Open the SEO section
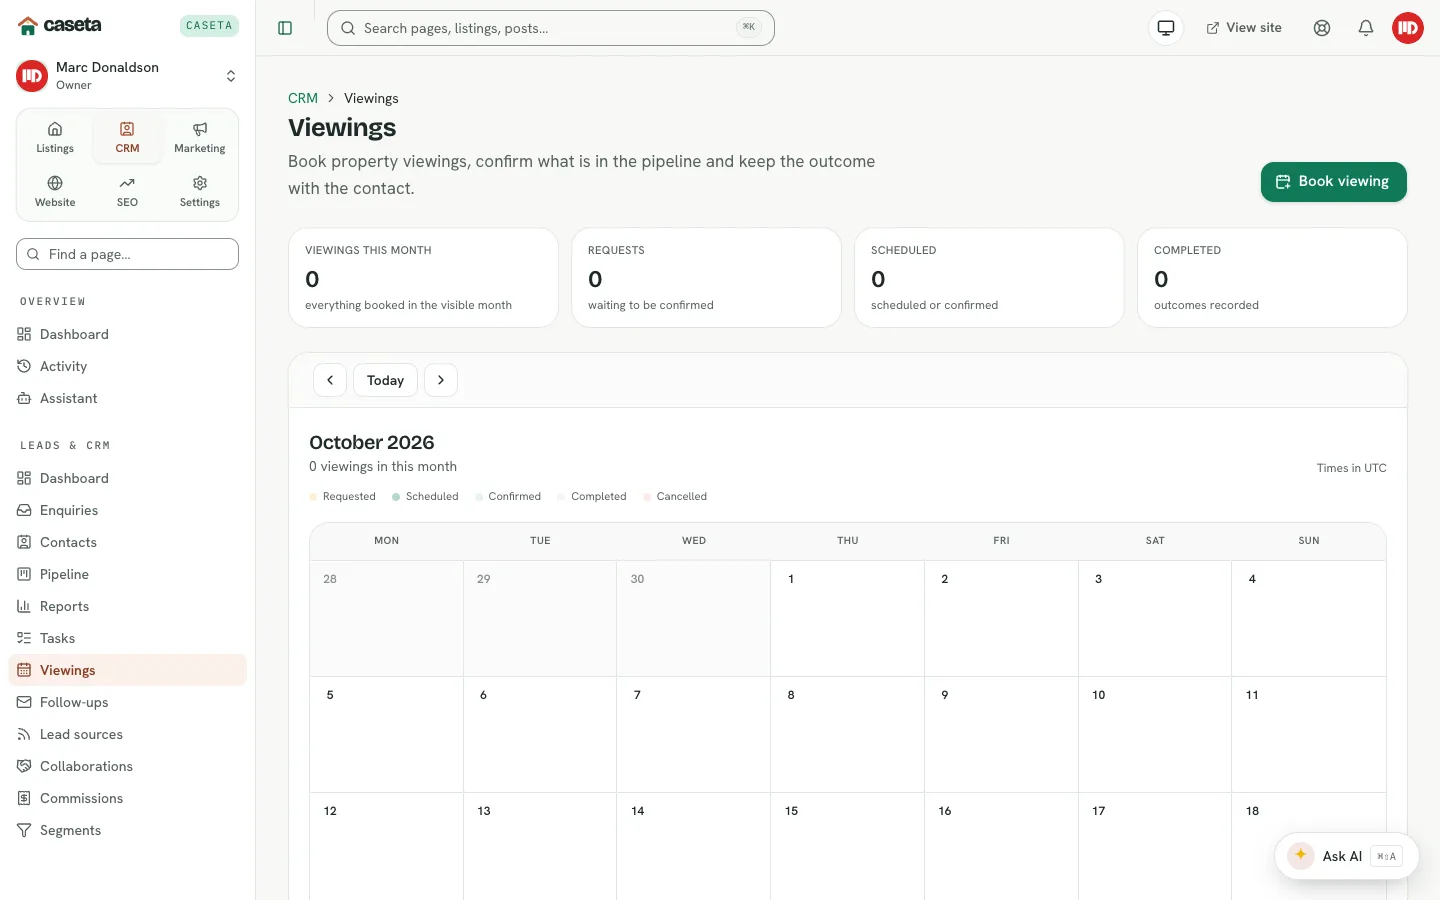Image resolution: width=1440 pixels, height=900 pixels. click(127, 192)
